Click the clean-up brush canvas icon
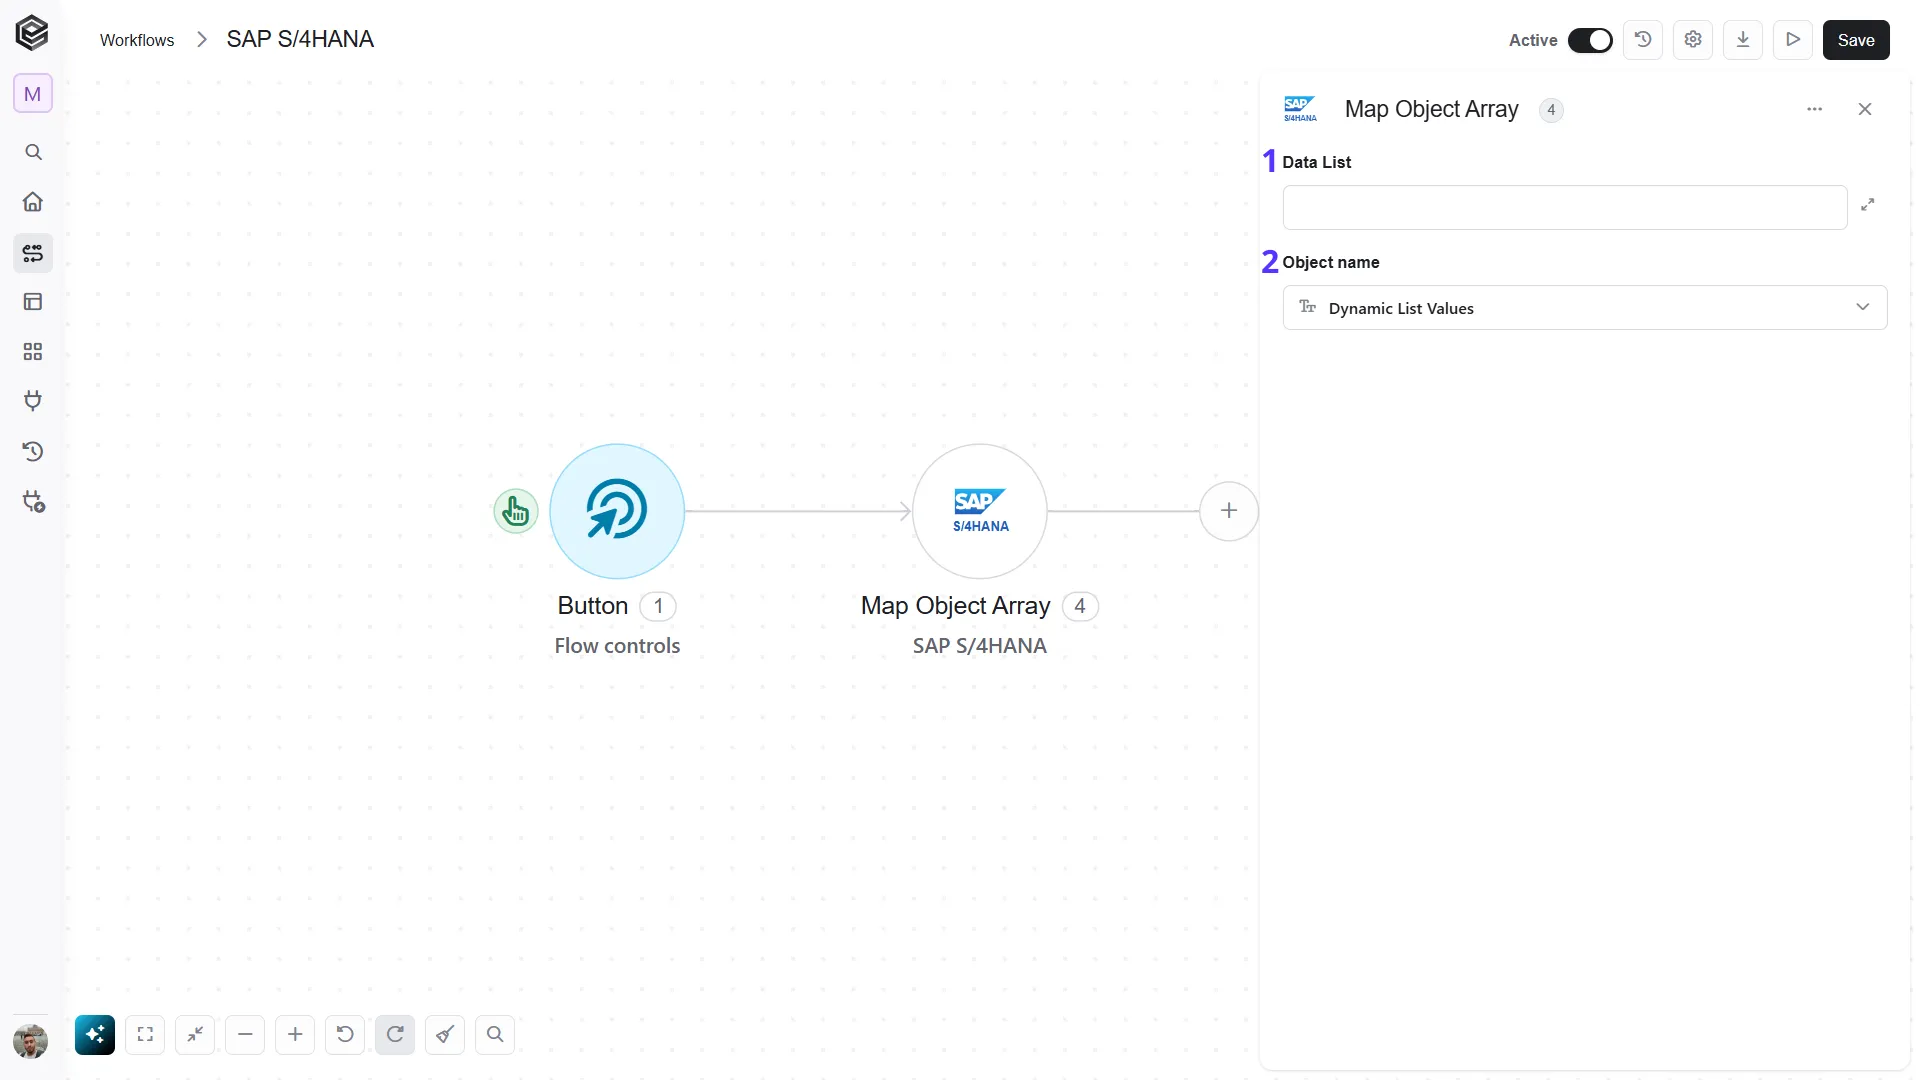 tap(445, 1035)
